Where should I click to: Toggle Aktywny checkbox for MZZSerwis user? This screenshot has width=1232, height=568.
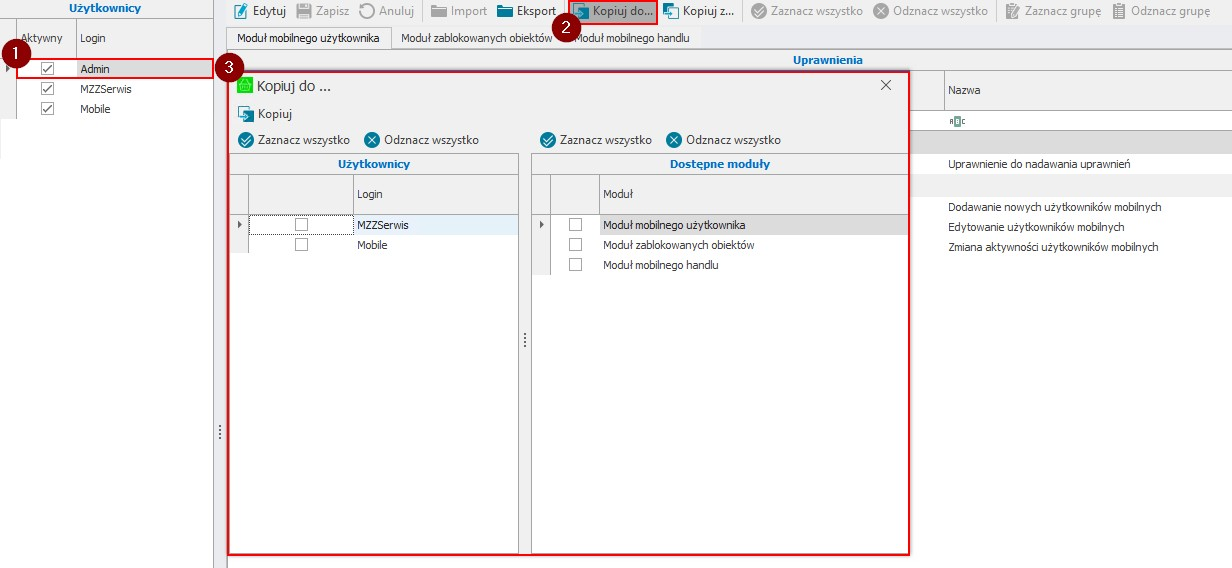(x=47, y=89)
